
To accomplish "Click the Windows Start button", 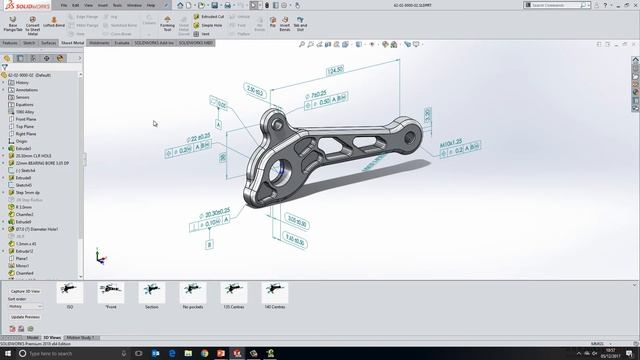I will pos(7,353).
